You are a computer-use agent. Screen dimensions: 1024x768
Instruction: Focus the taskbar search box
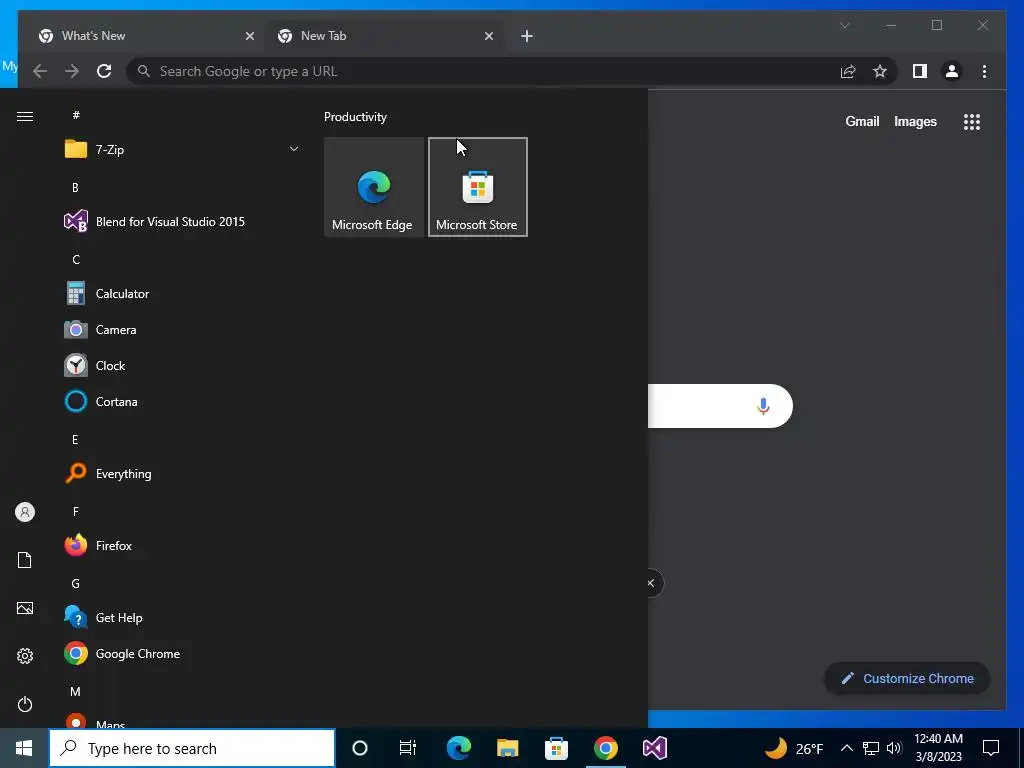coord(192,748)
